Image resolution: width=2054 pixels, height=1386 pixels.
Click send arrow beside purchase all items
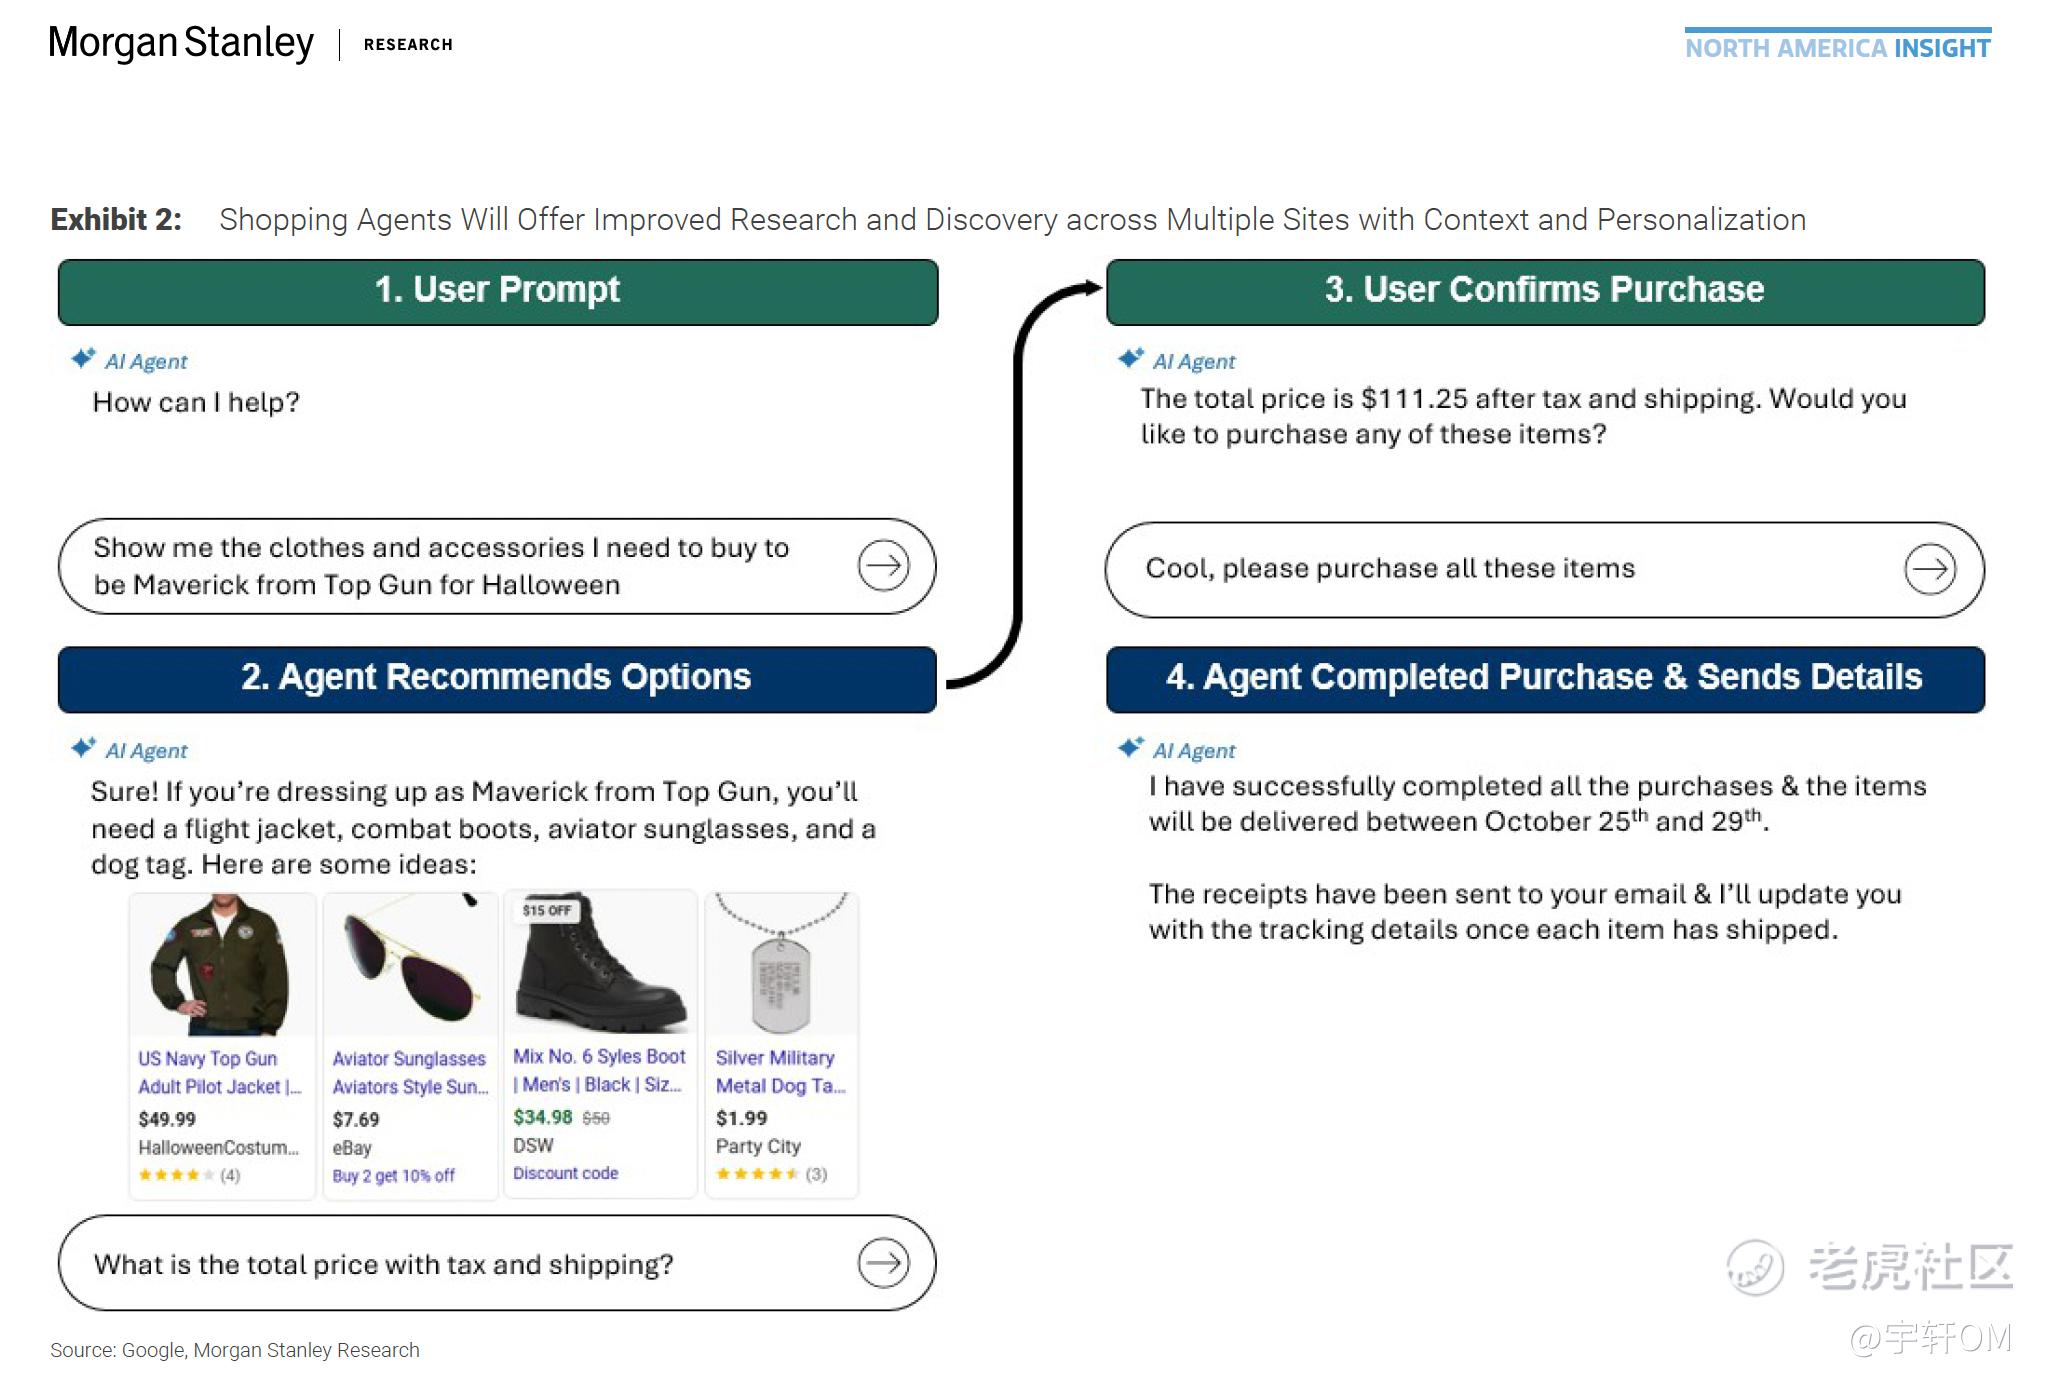click(x=1929, y=569)
